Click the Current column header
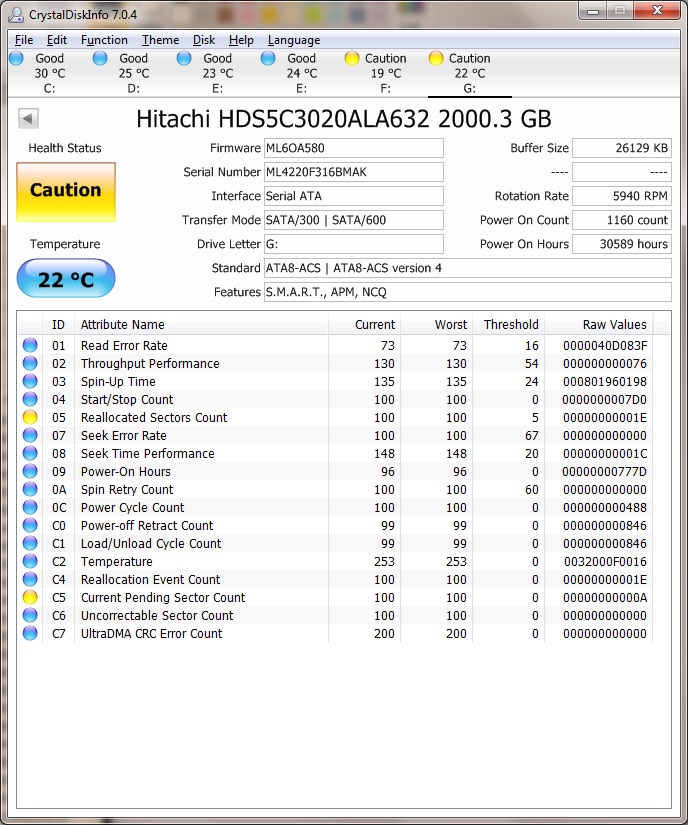This screenshot has width=688, height=825. (x=365, y=325)
